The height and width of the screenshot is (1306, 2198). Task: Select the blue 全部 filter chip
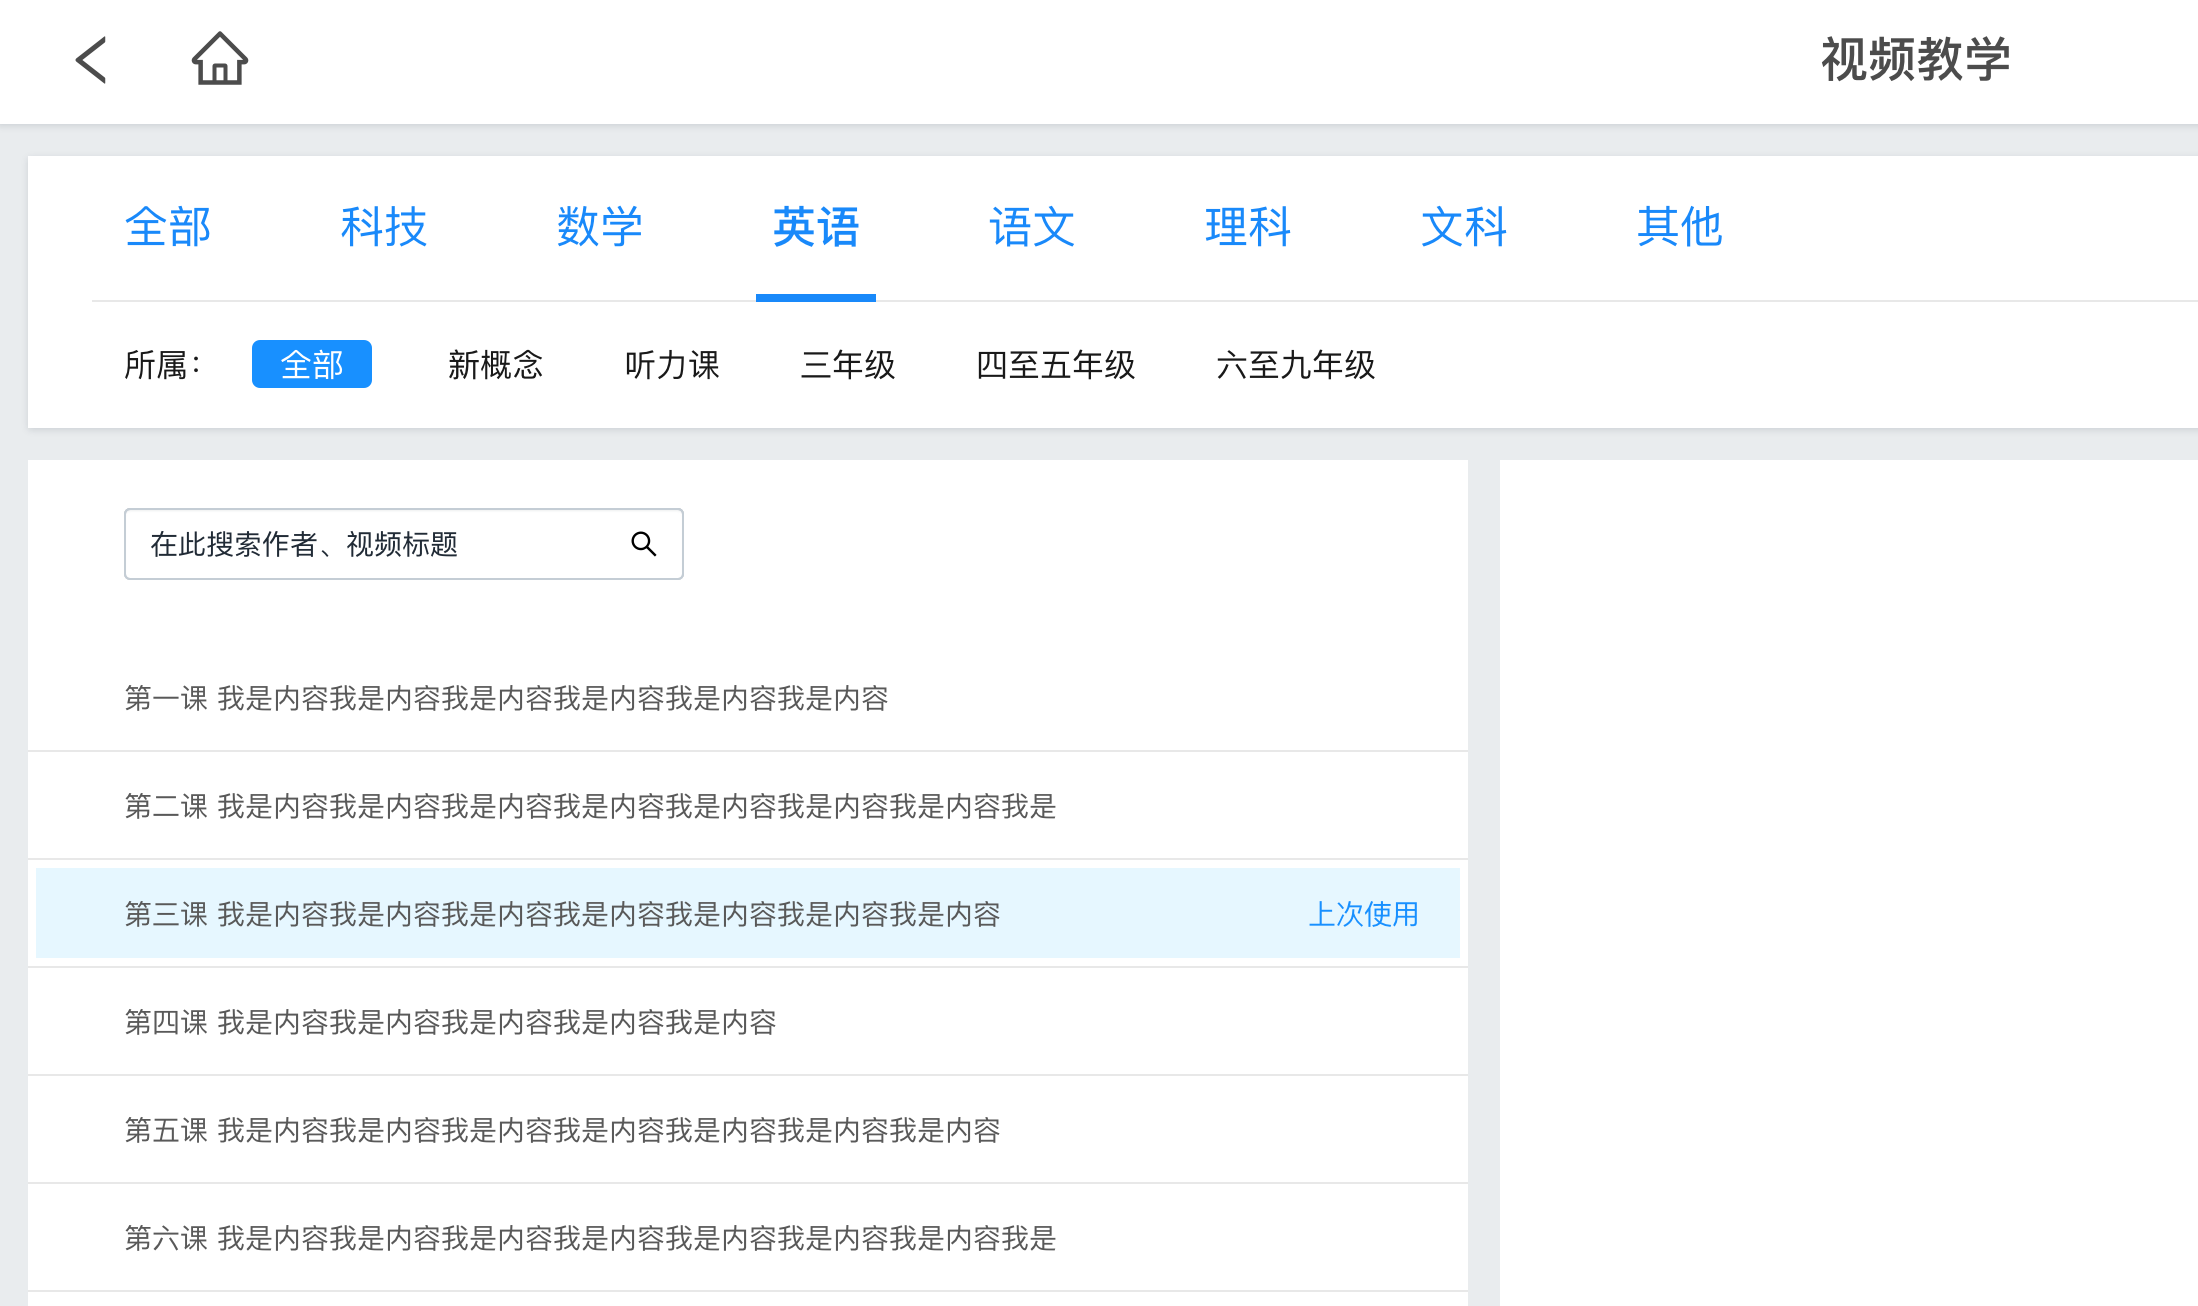point(311,365)
